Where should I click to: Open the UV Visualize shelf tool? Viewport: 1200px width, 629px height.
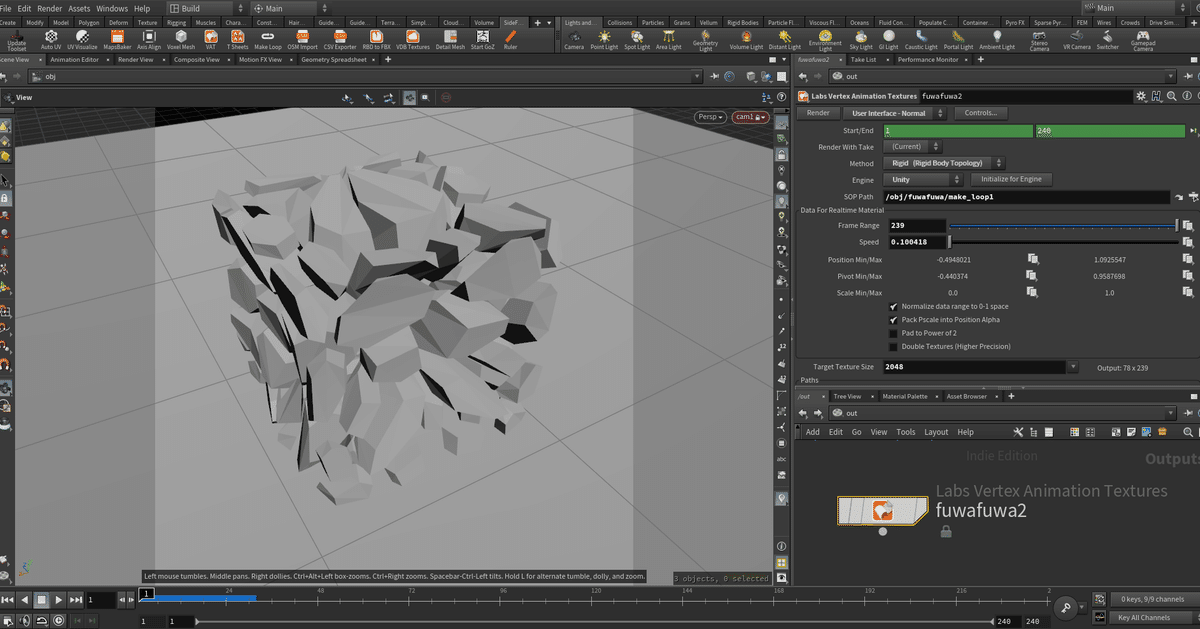pyautogui.click(x=82, y=39)
